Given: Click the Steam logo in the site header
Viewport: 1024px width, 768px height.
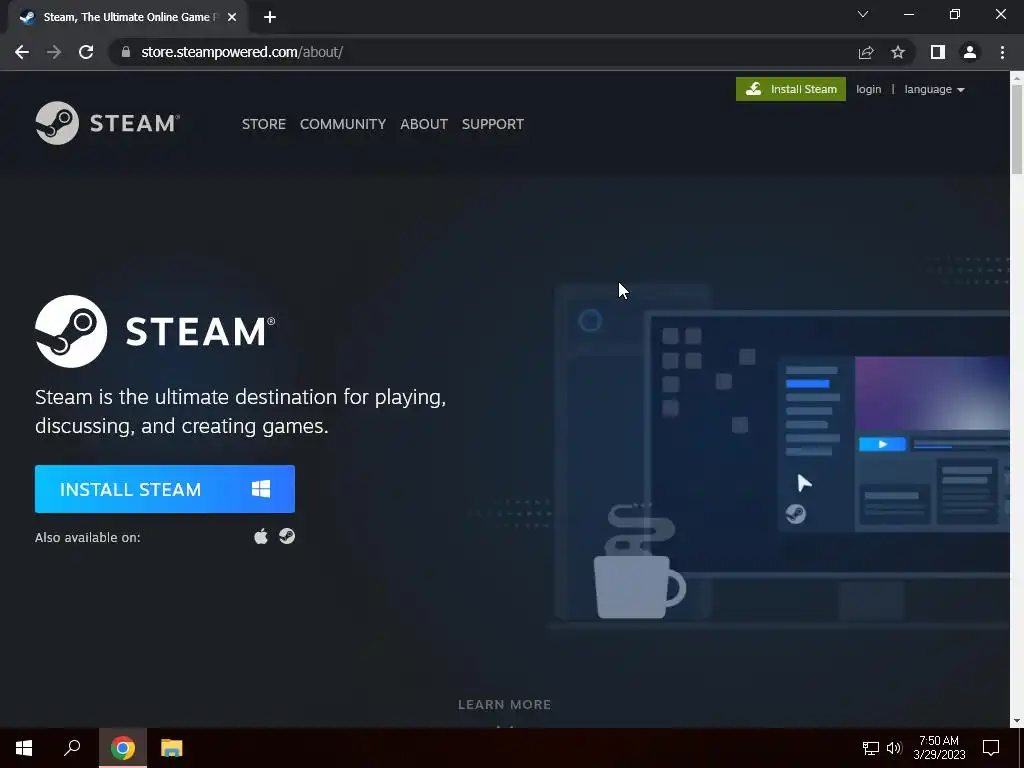Looking at the screenshot, I should tap(108, 123).
